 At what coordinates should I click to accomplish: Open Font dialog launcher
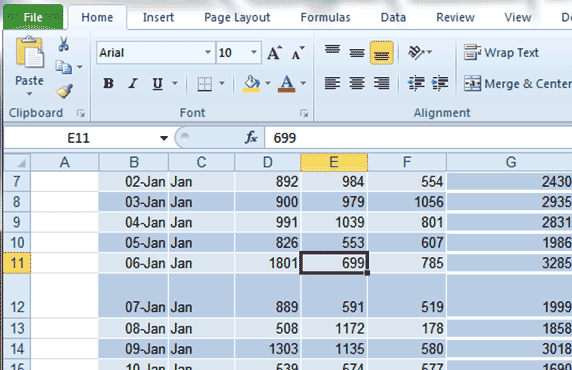pos(304,113)
